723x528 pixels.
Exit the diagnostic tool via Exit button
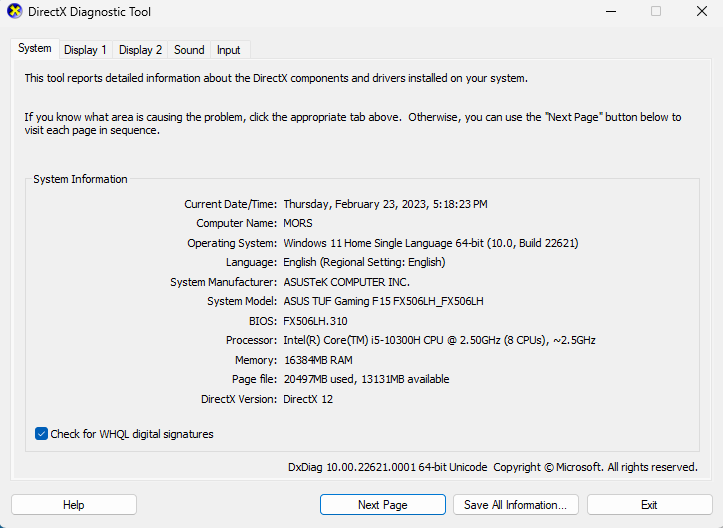pos(649,505)
